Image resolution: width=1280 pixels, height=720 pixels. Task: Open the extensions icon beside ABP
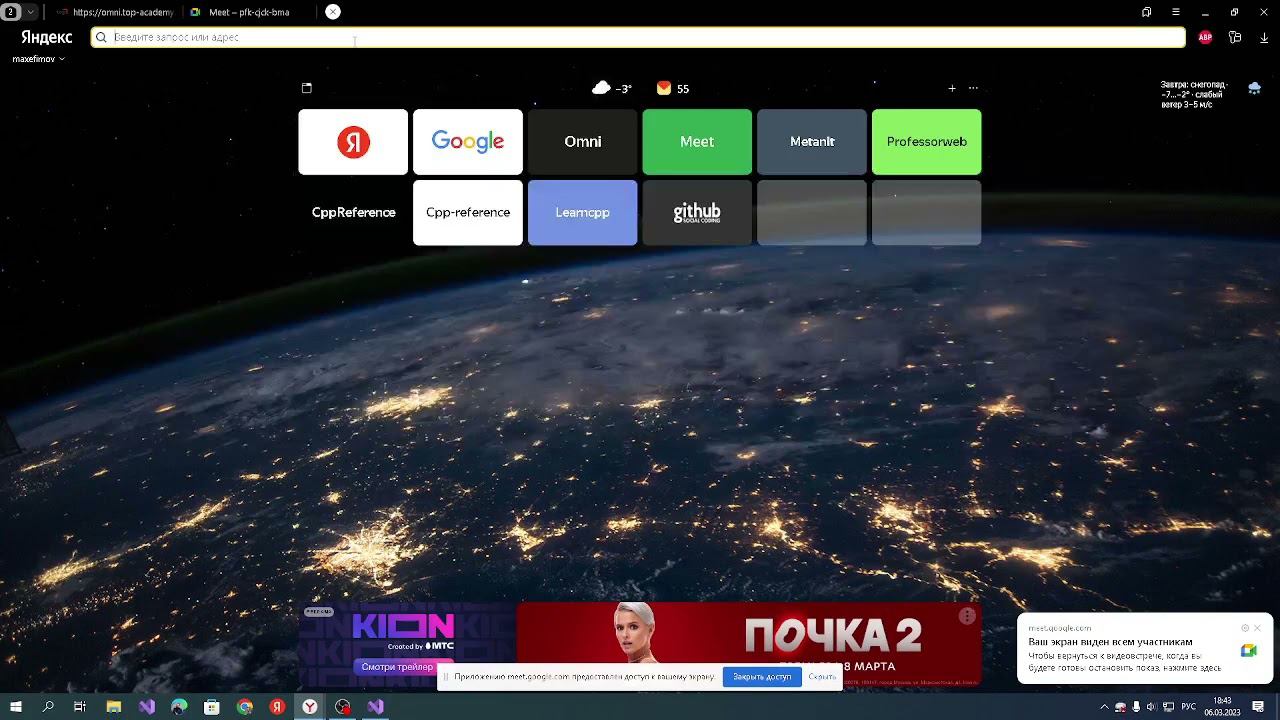(1235, 37)
